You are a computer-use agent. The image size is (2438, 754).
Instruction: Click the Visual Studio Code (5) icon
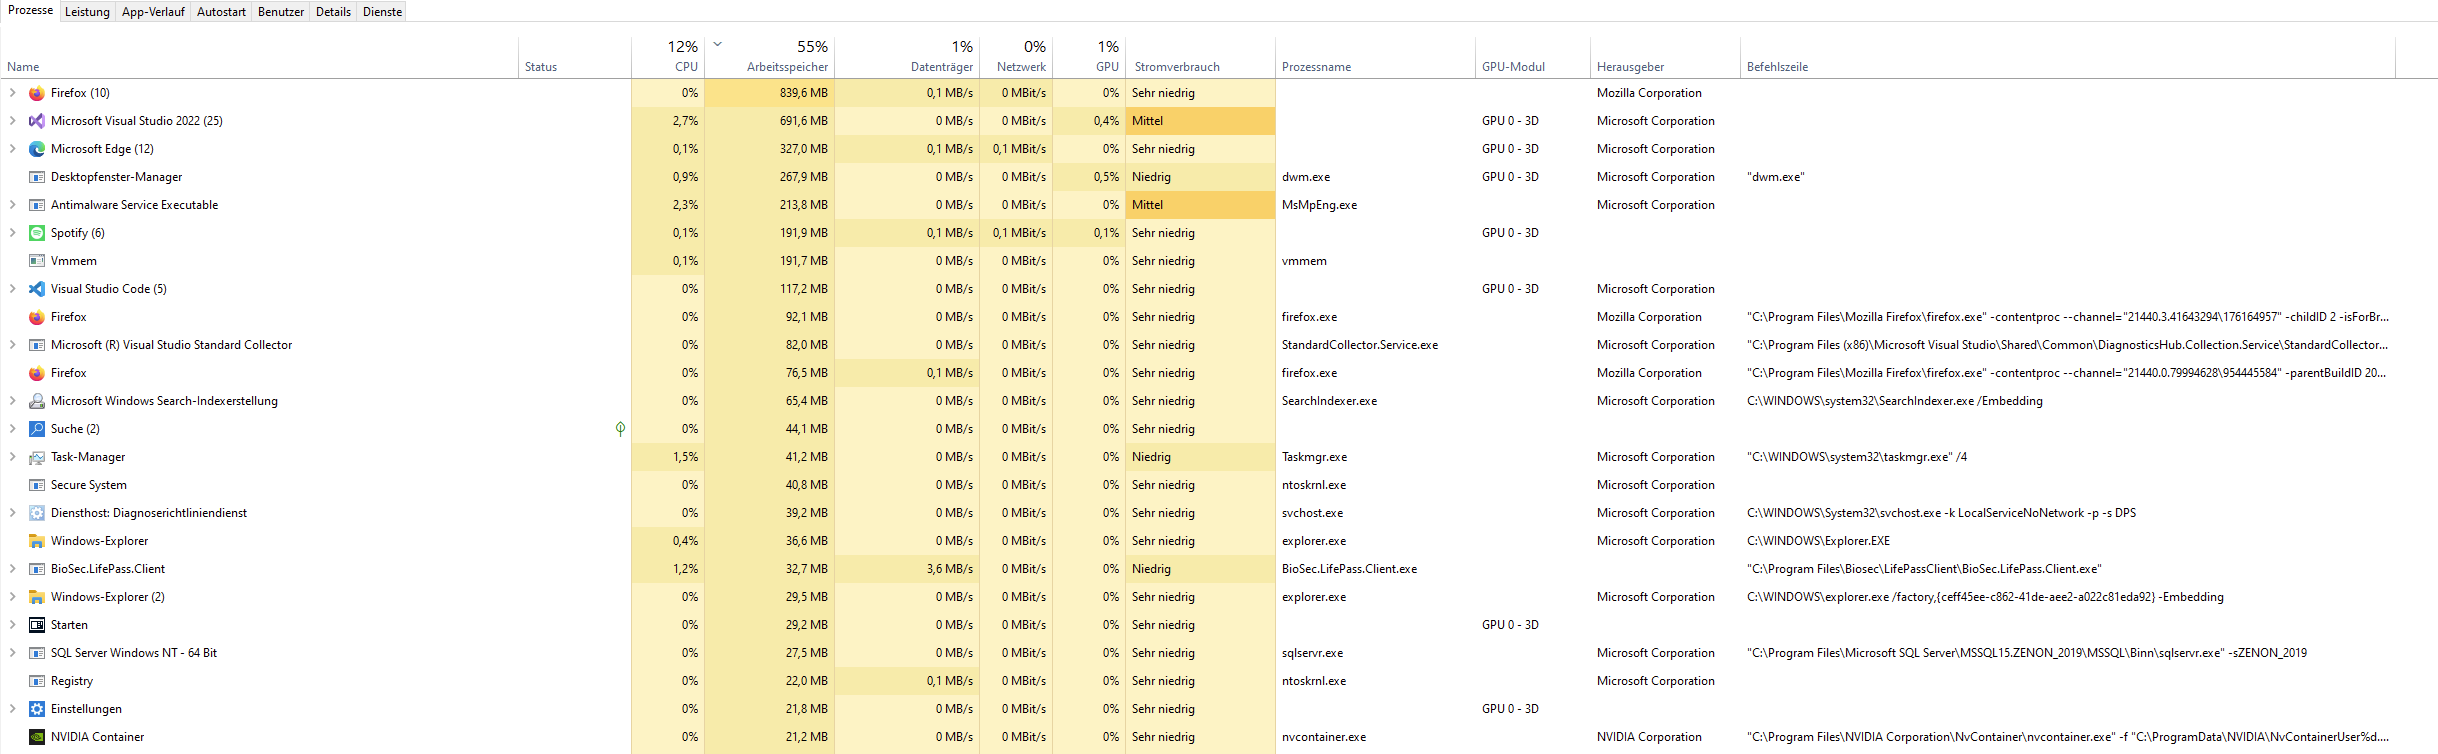pyautogui.click(x=37, y=289)
